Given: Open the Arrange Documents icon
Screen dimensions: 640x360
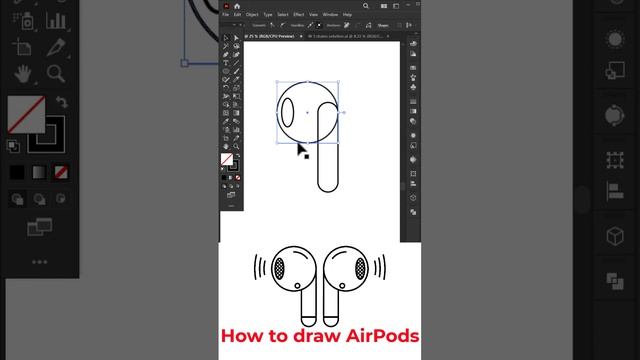Looking at the screenshot, I should click(384, 6).
